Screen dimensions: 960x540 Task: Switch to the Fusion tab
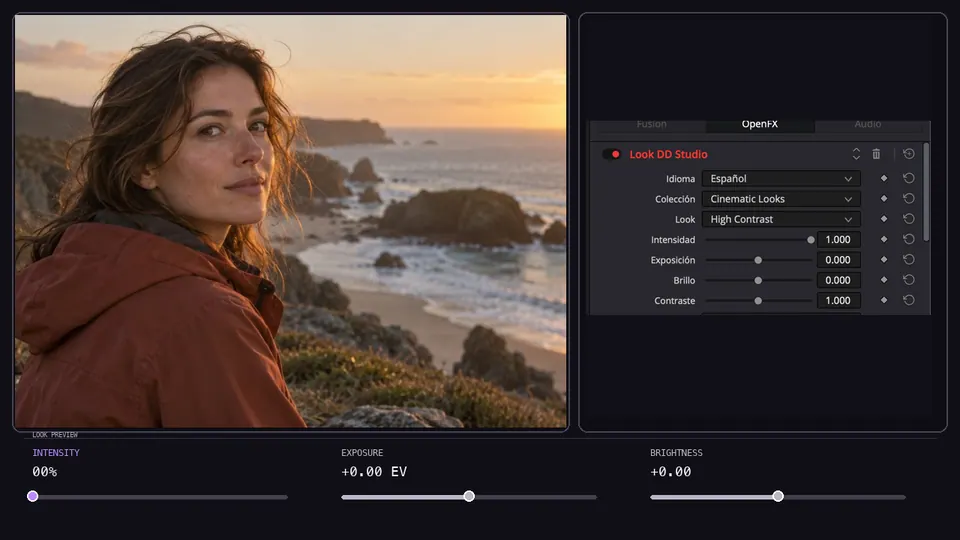(651, 124)
